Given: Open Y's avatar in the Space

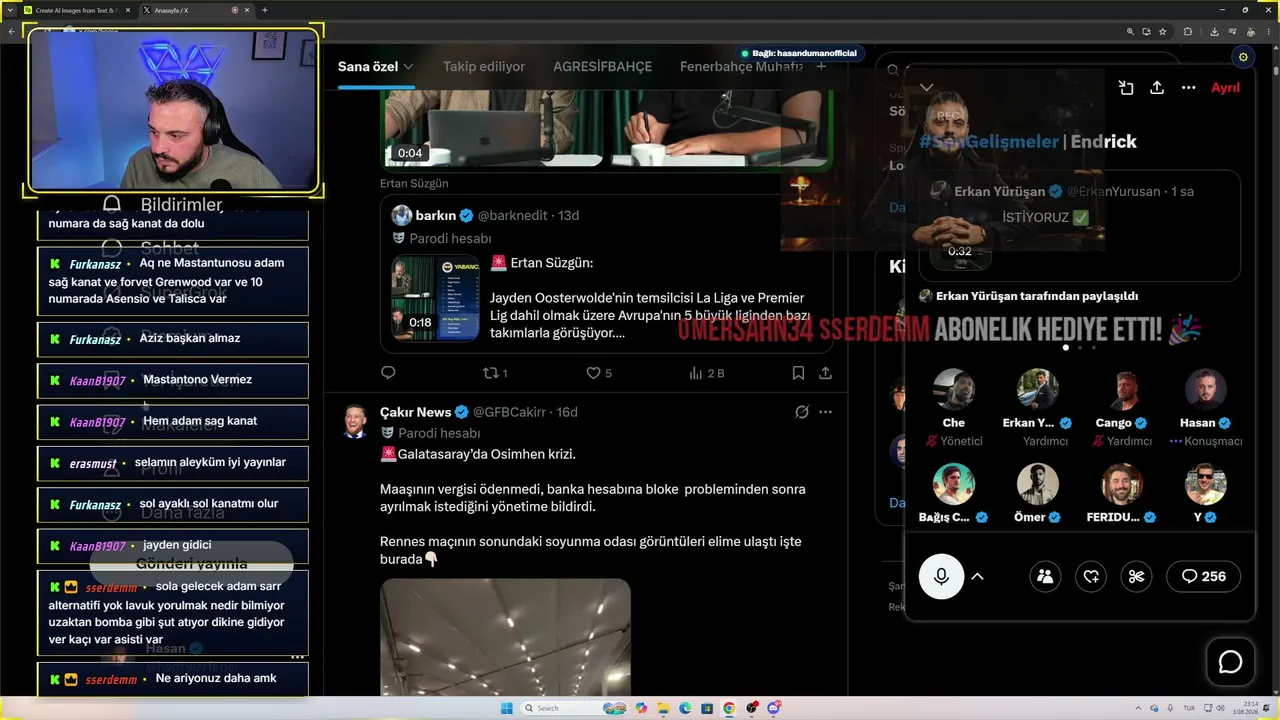Looking at the screenshot, I should [1206, 484].
